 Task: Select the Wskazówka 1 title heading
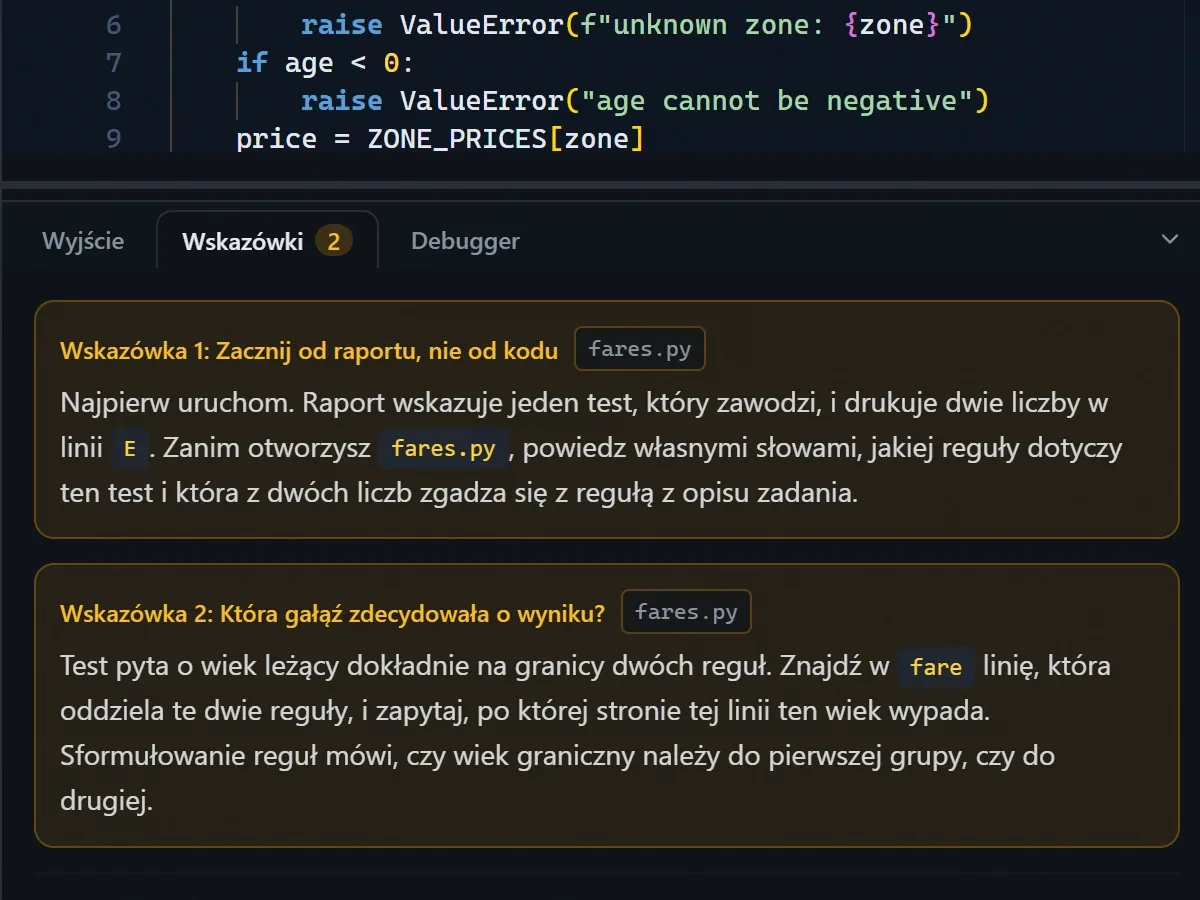click(309, 351)
